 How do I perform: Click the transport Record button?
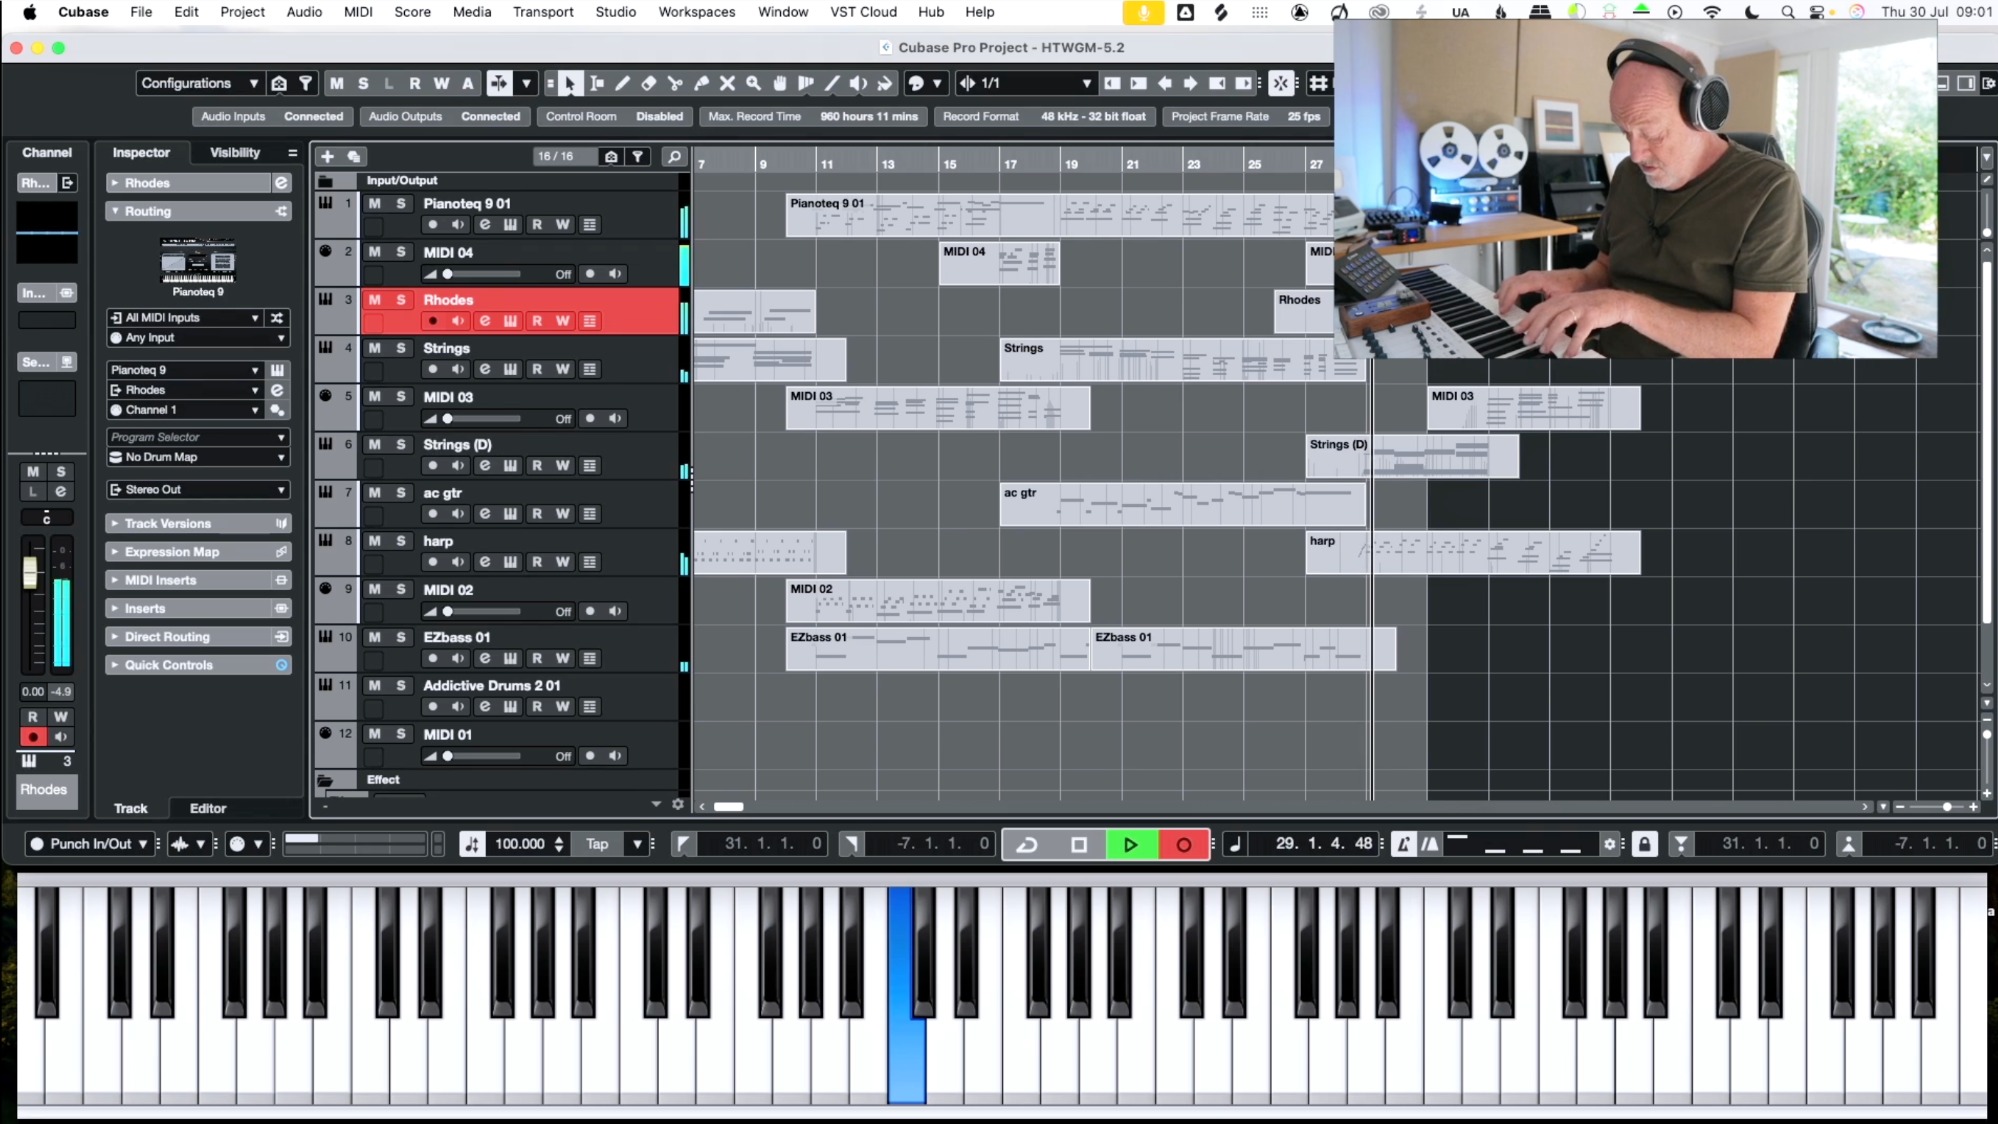pyautogui.click(x=1183, y=845)
